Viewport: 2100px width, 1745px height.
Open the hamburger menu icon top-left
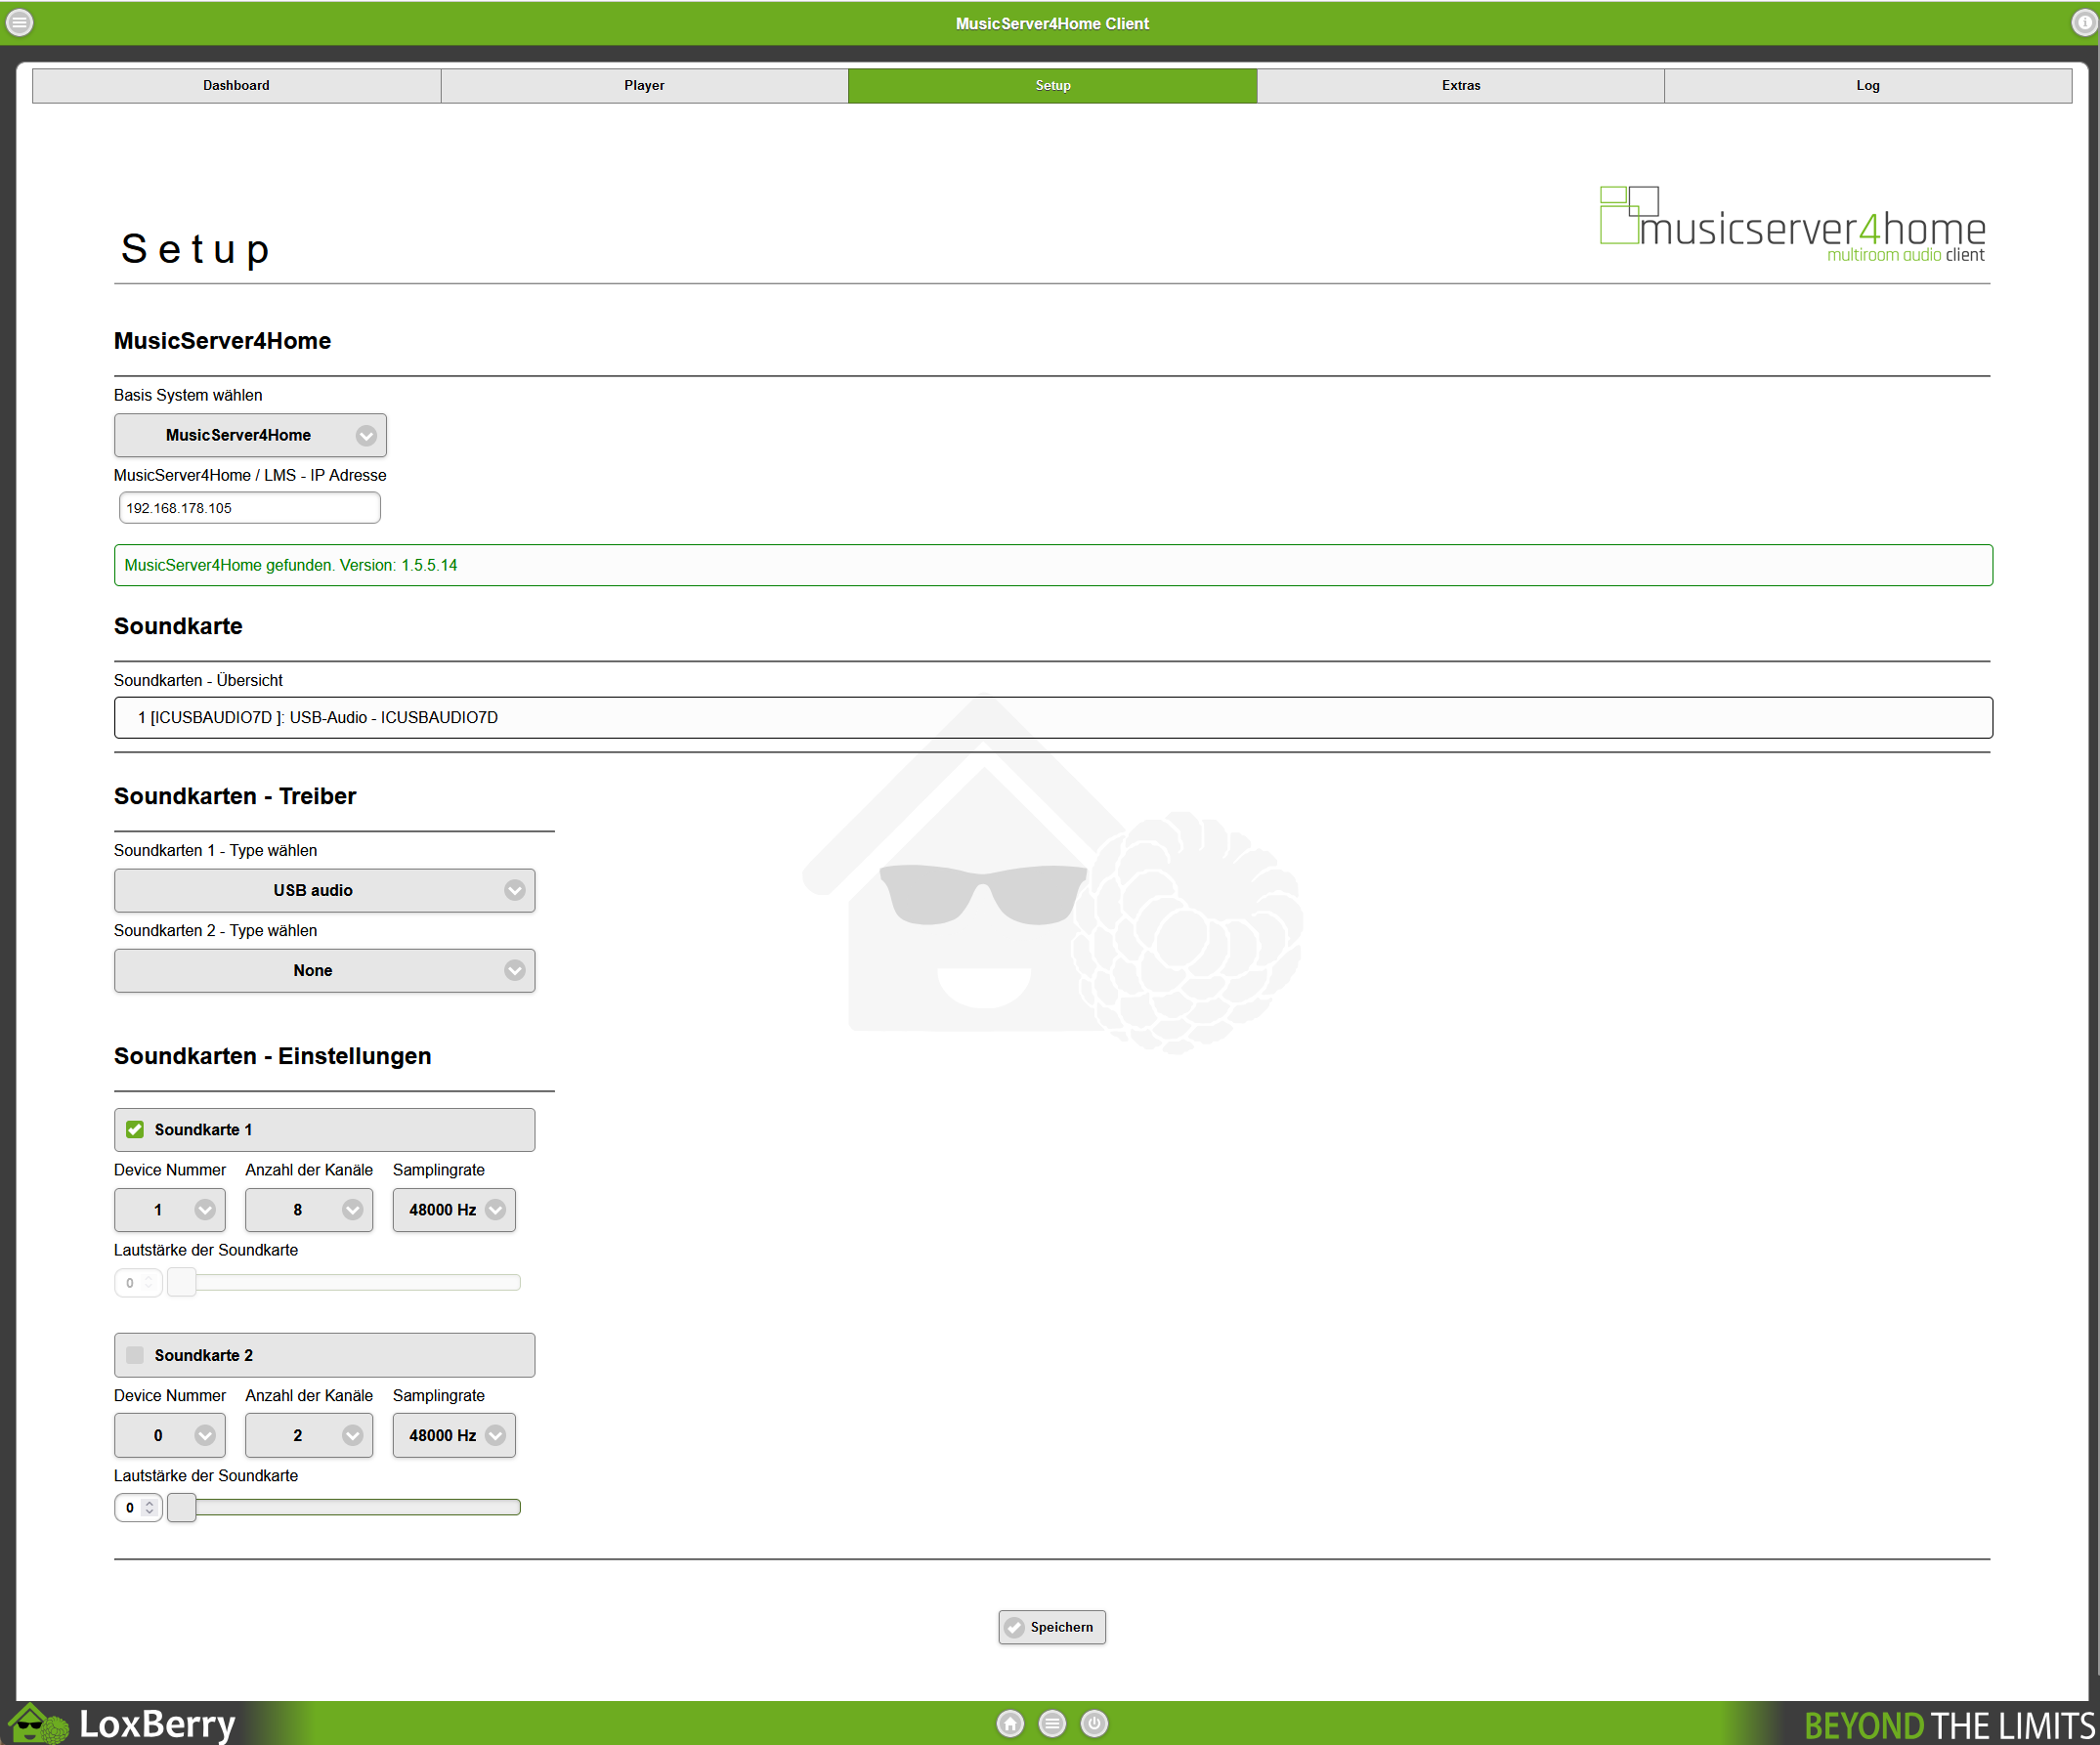click(x=19, y=22)
